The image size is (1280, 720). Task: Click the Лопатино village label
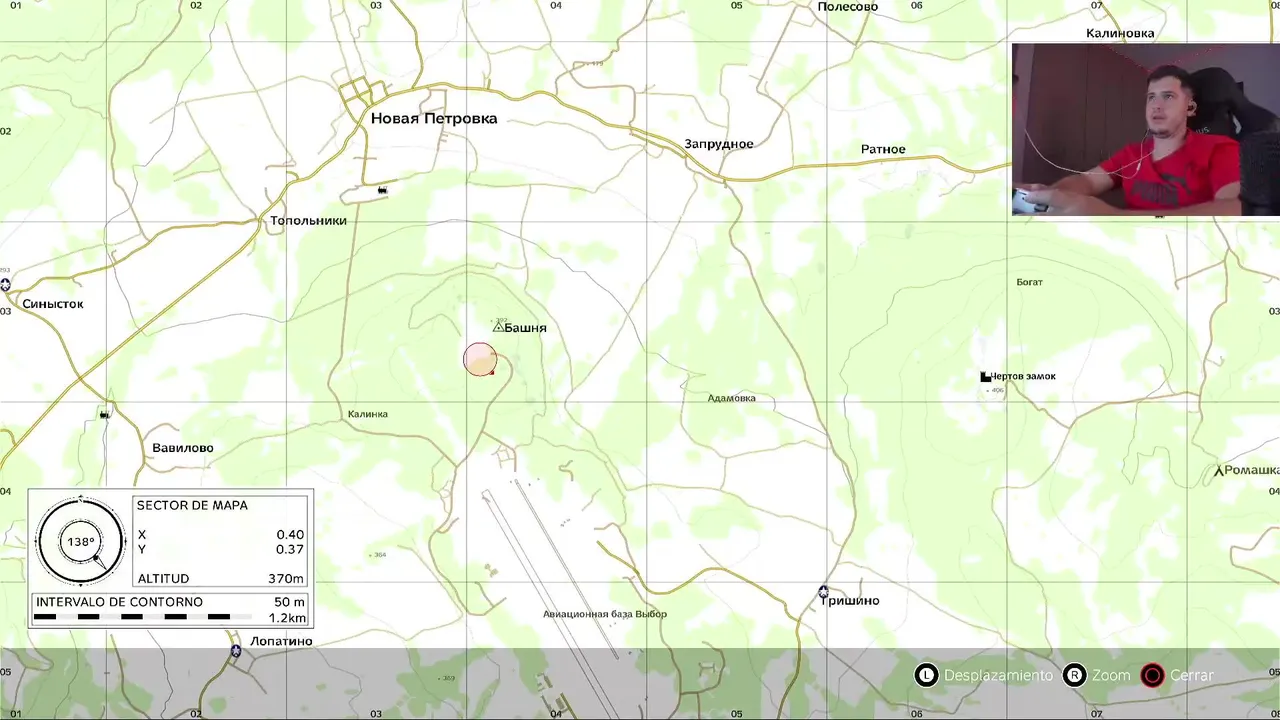tap(281, 641)
